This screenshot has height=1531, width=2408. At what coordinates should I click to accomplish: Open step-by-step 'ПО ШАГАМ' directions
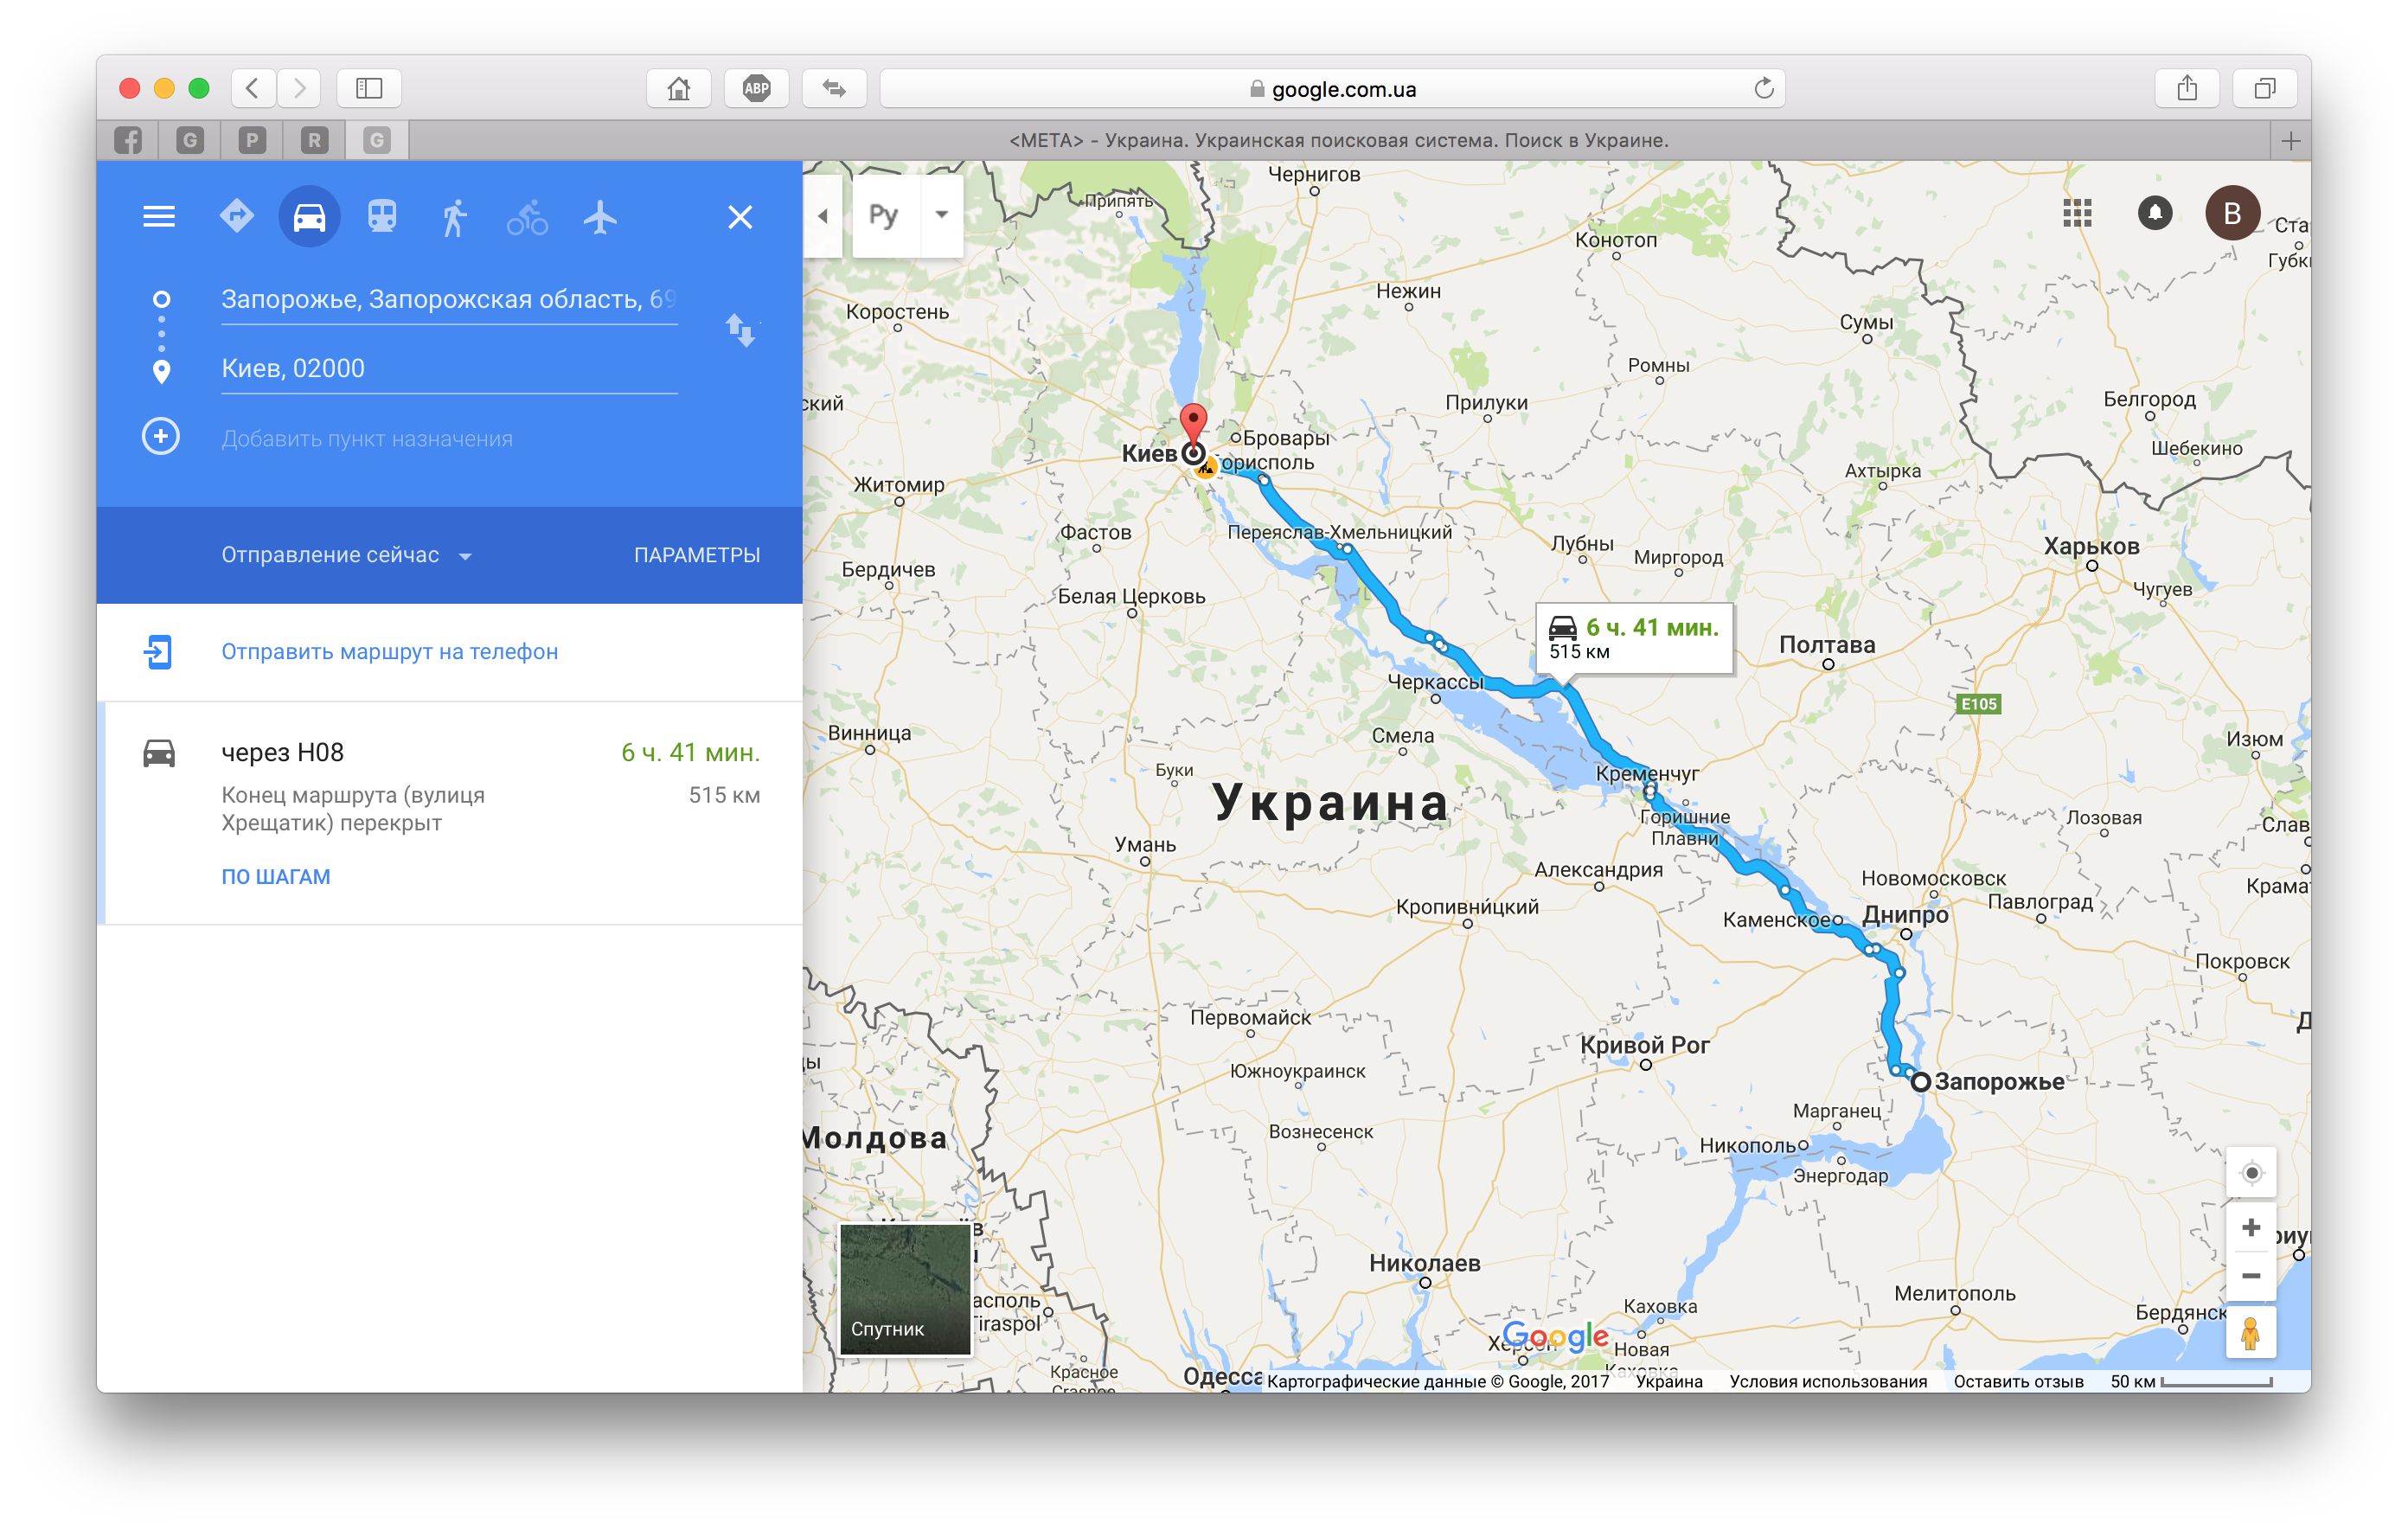point(276,876)
